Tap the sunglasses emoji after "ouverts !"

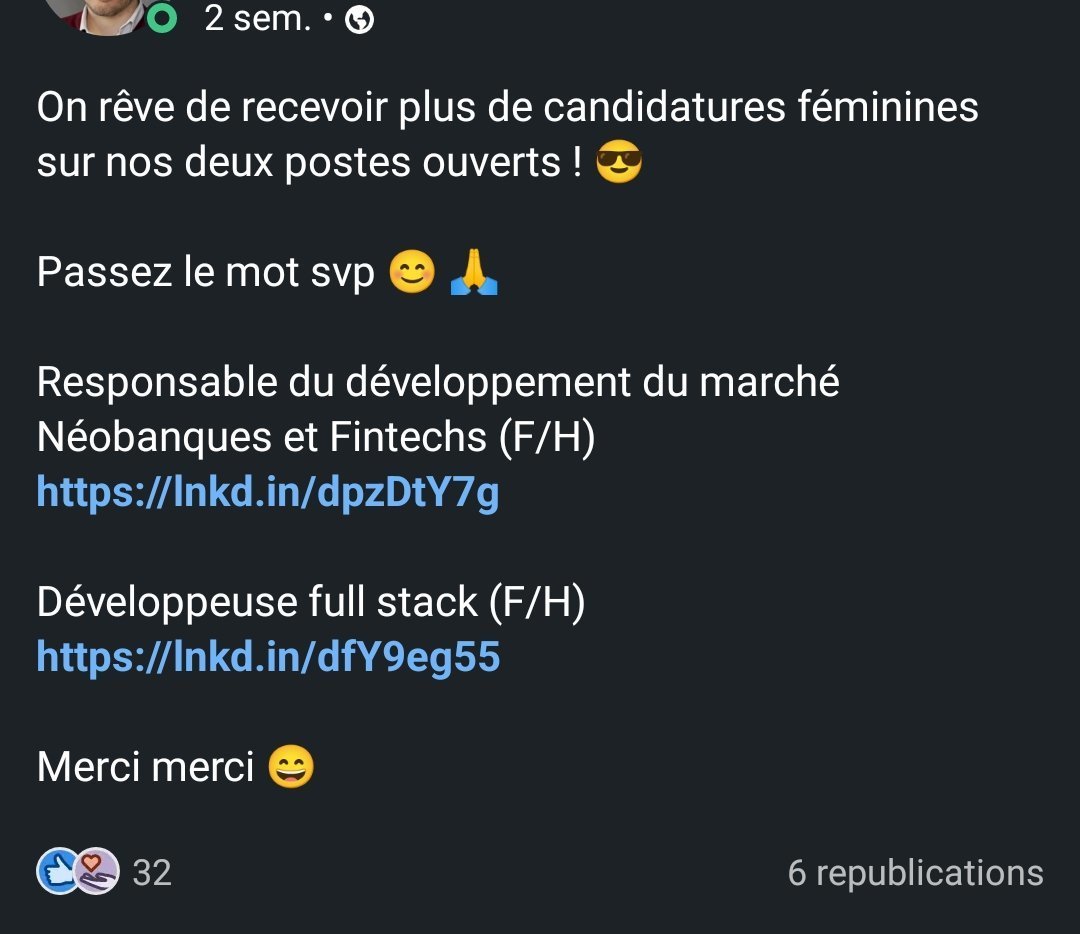click(x=619, y=162)
